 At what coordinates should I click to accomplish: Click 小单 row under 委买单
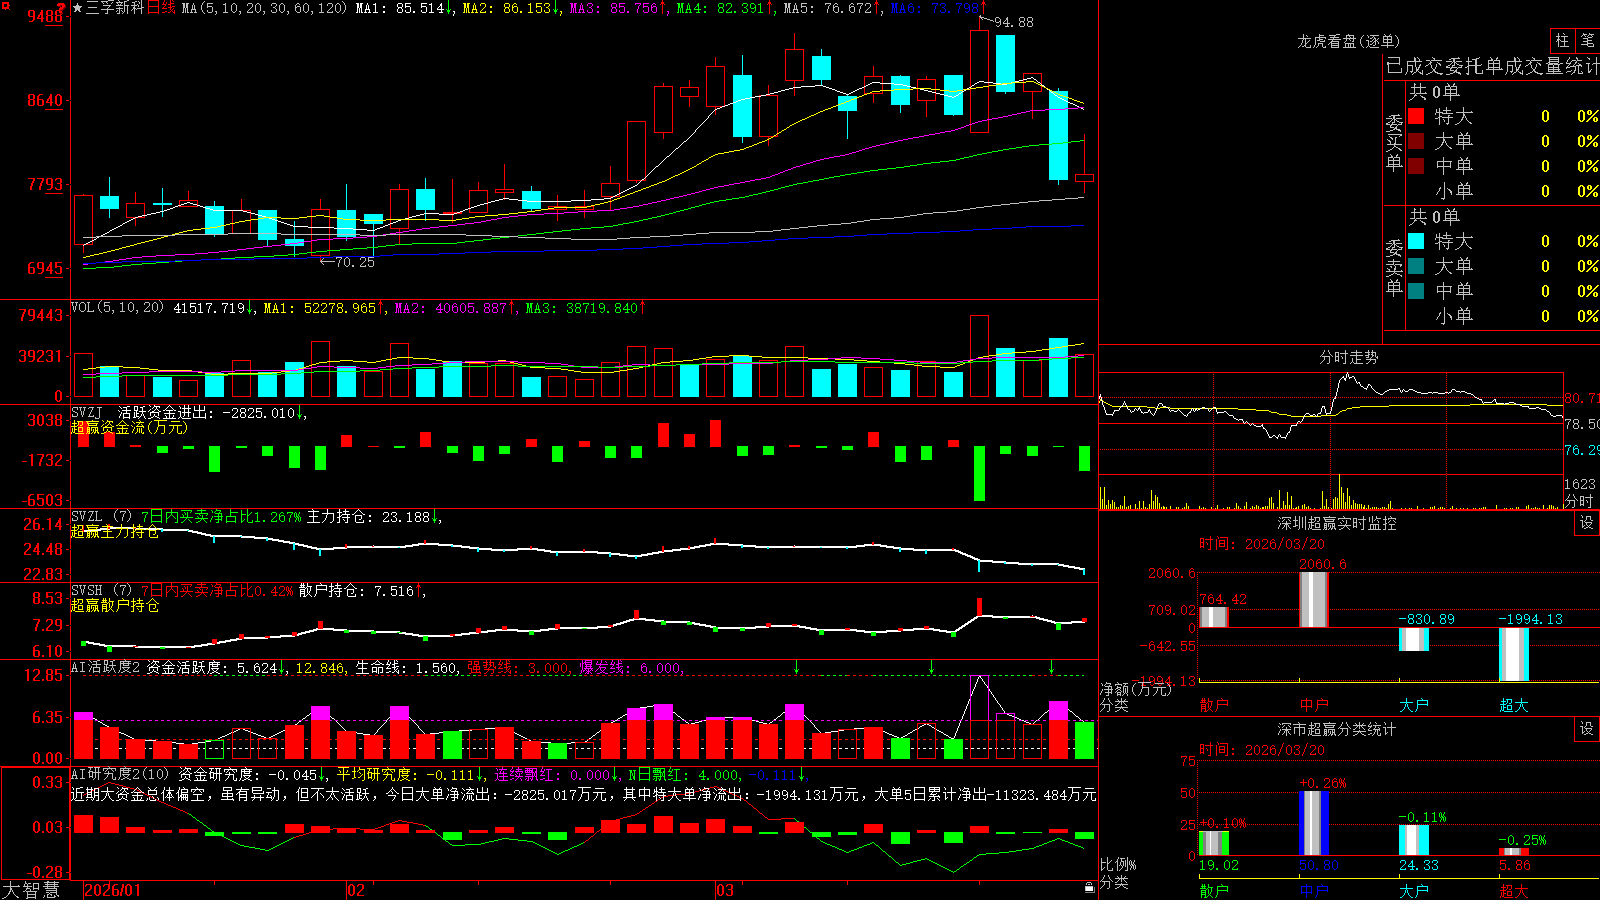point(1503,191)
